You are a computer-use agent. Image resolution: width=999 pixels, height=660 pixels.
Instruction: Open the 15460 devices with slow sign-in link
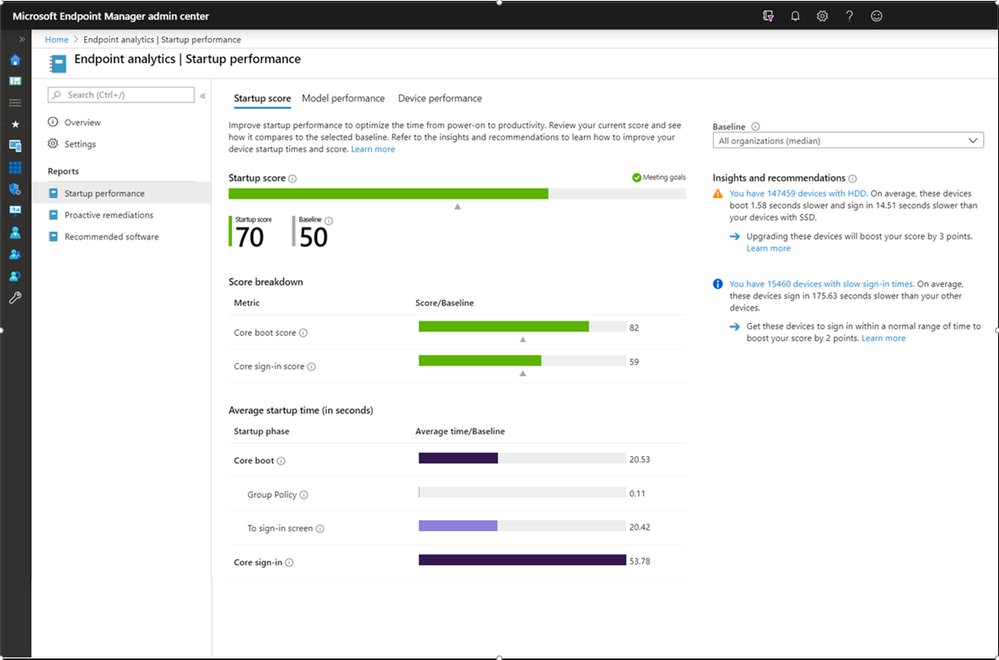coord(822,284)
